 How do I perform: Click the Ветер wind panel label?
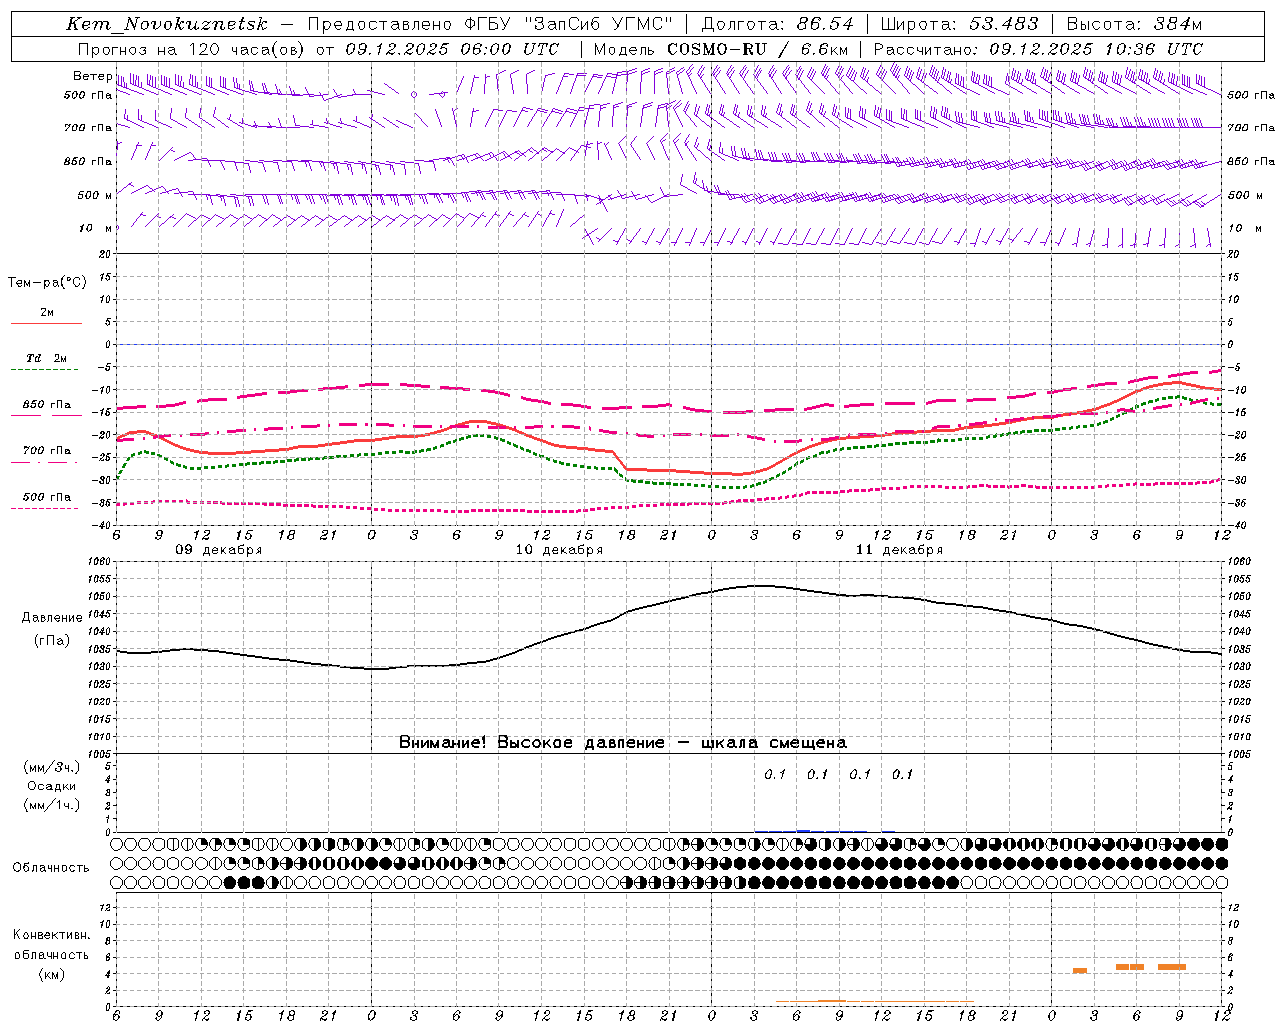click(x=92, y=76)
